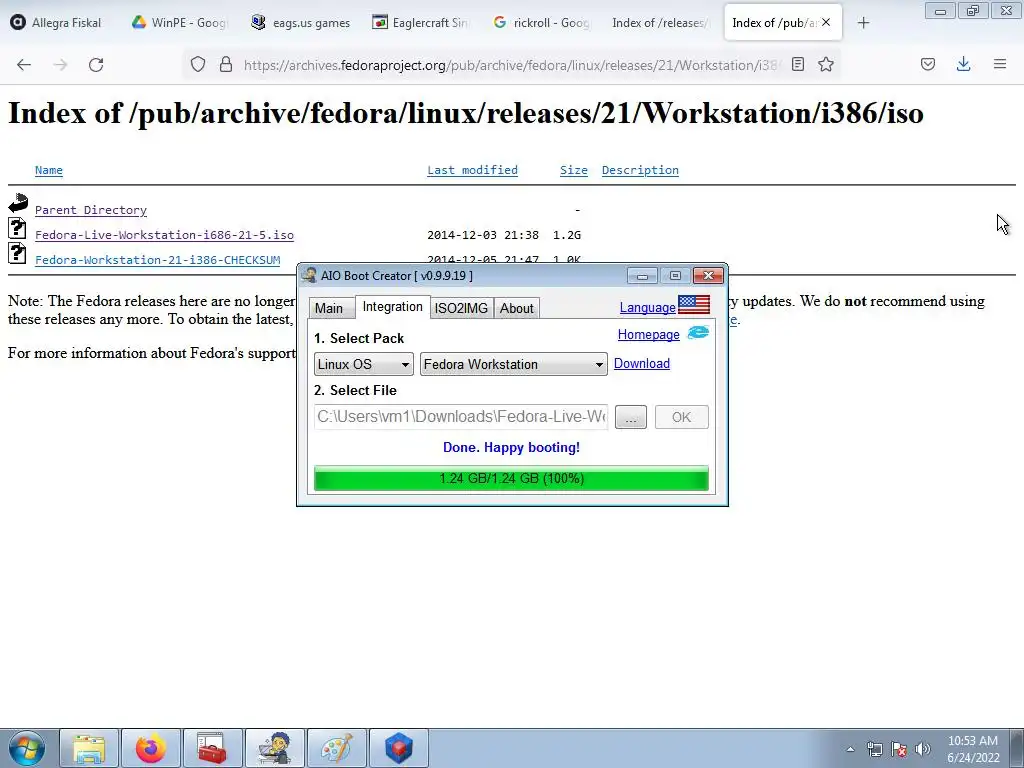
Task: Switch to the WinPE Google browser tab
Action: point(178,23)
